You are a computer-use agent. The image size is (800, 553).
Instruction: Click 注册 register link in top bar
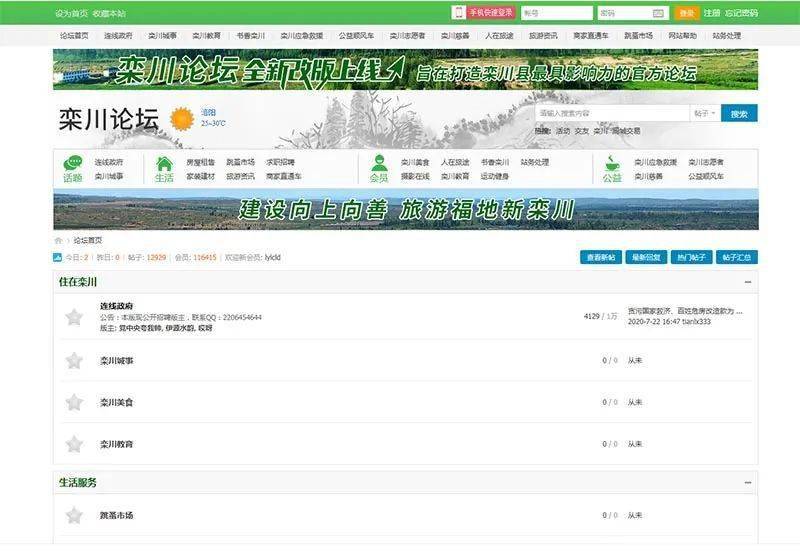[712, 13]
